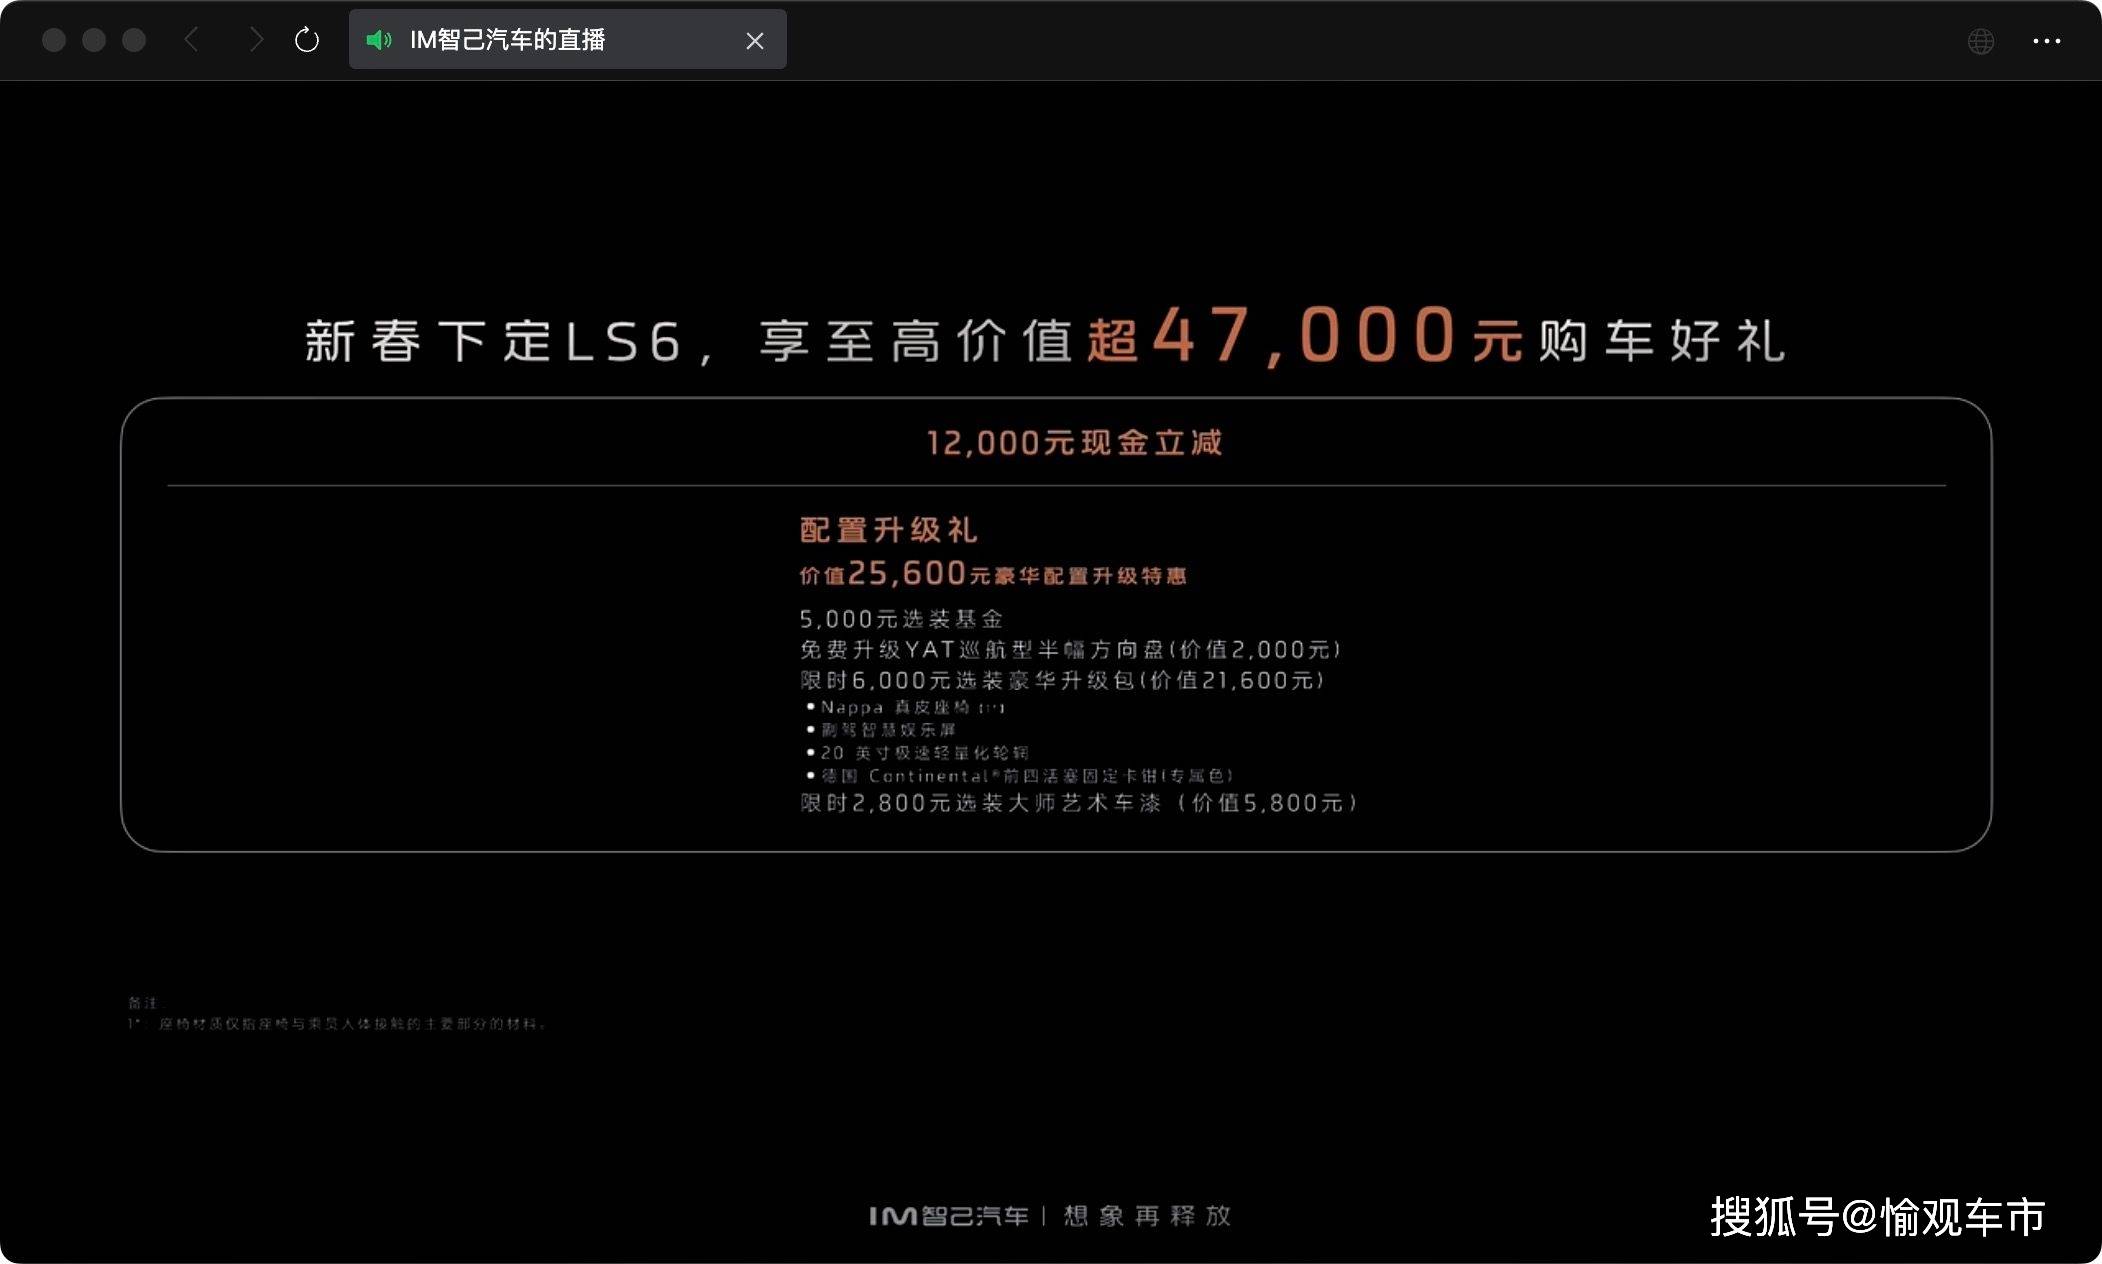Reload the page with the refresh icon
Viewport: 2102px width, 1264px height.
click(x=307, y=40)
